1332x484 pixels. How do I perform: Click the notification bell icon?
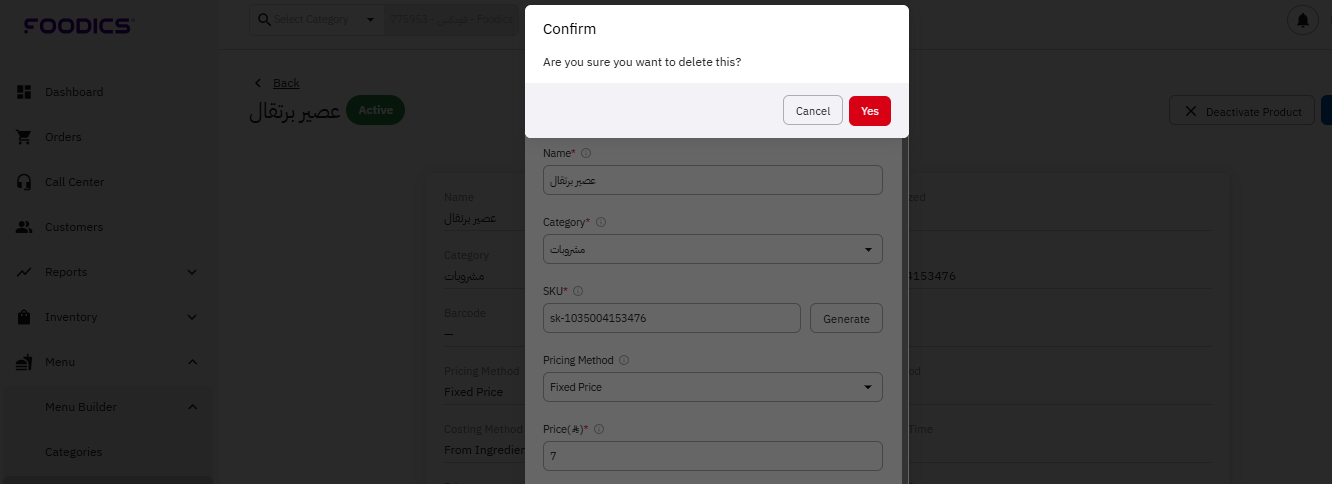(1302, 20)
